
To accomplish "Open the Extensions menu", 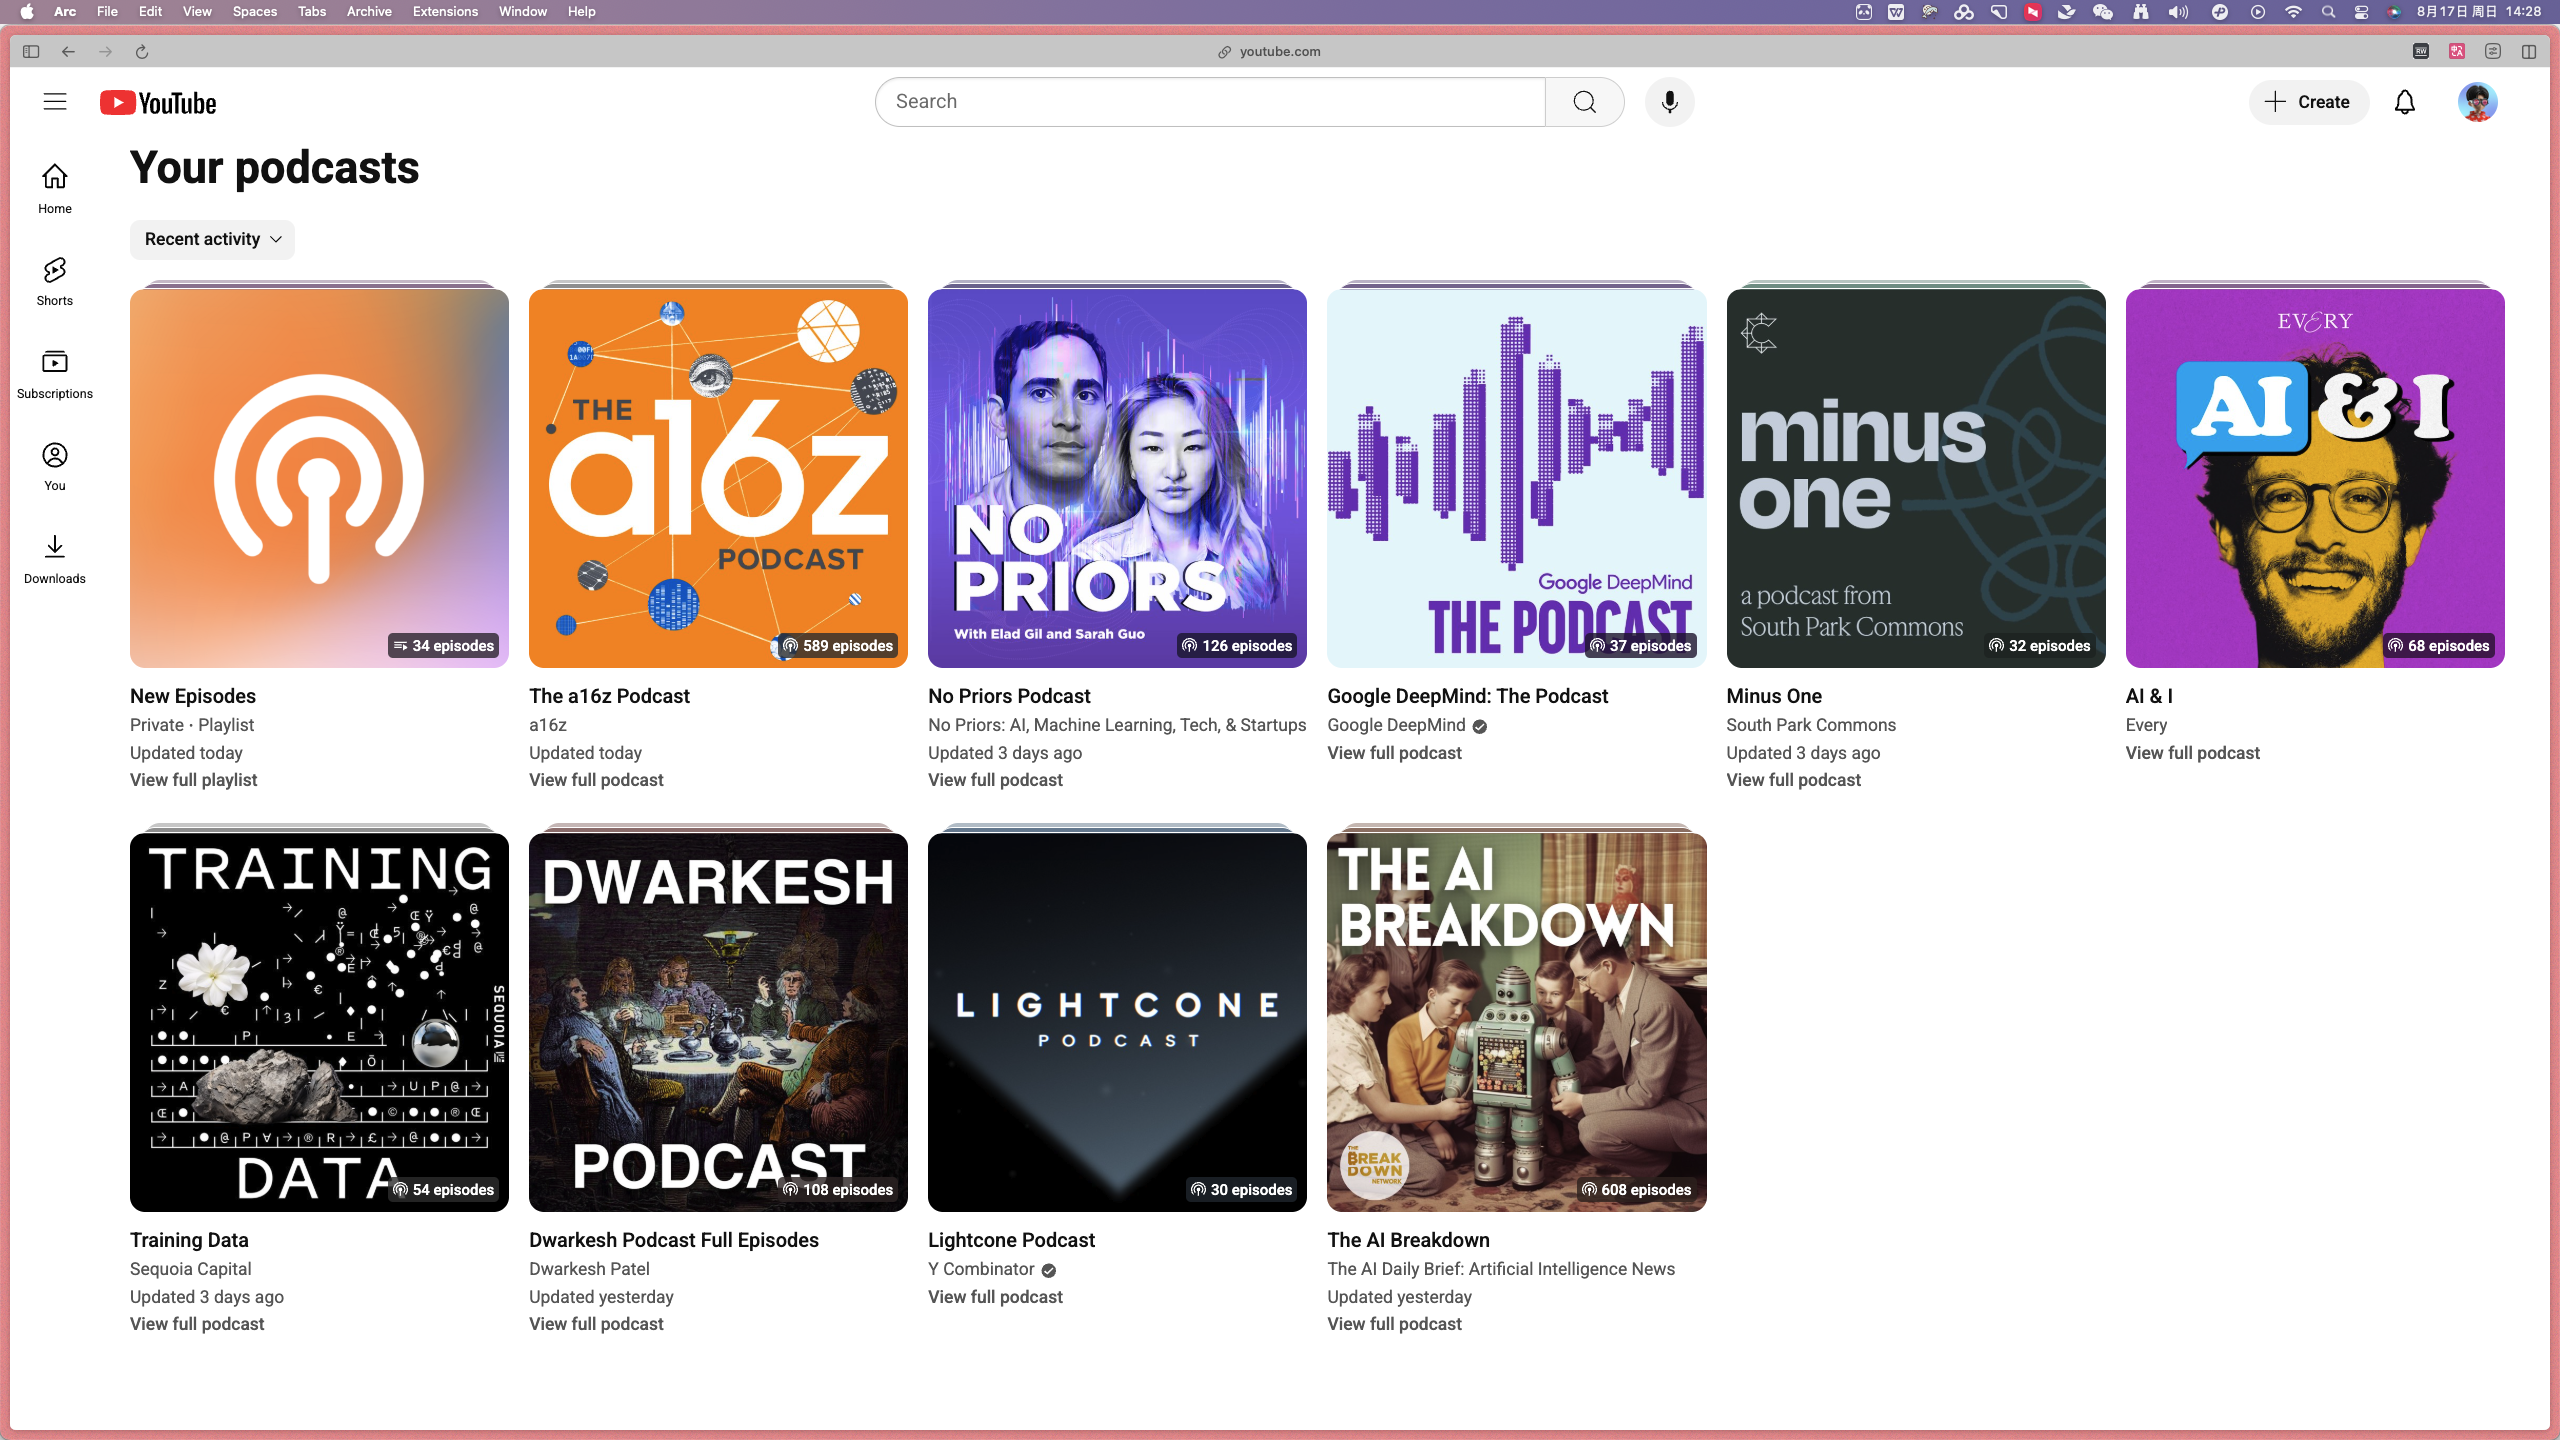I will (x=445, y=12).
